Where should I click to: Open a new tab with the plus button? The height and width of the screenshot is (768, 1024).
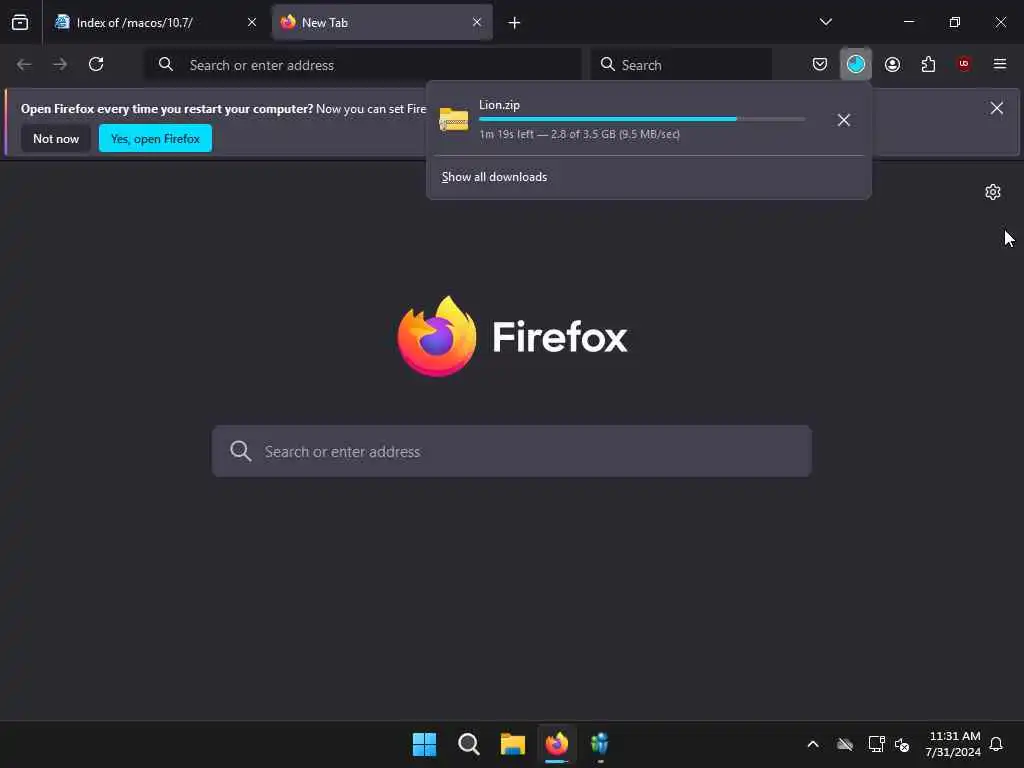coord(514,23)
